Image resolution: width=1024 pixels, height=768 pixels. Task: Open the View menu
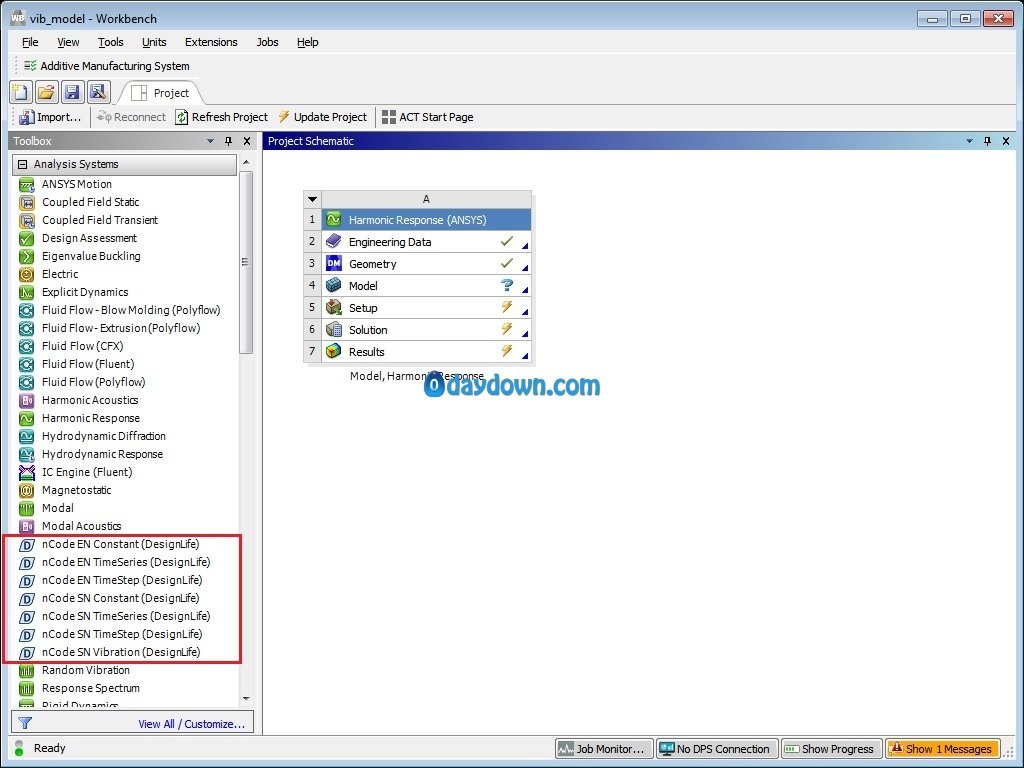pyautogui.click(x=68, y=42)
